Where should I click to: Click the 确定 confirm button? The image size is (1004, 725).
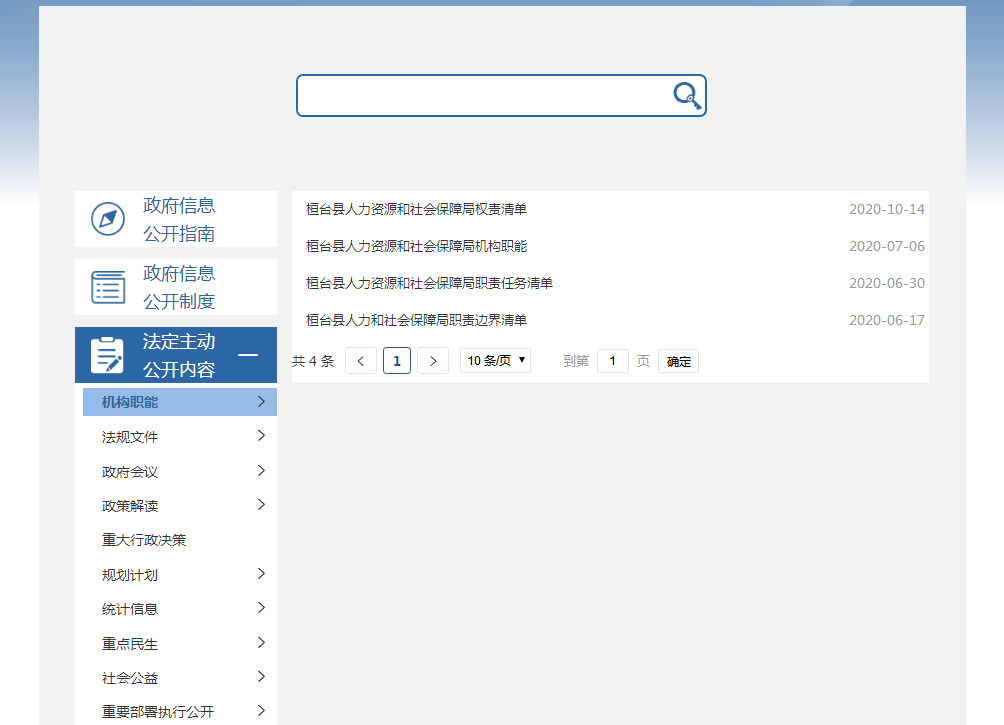tap(679, 362)
